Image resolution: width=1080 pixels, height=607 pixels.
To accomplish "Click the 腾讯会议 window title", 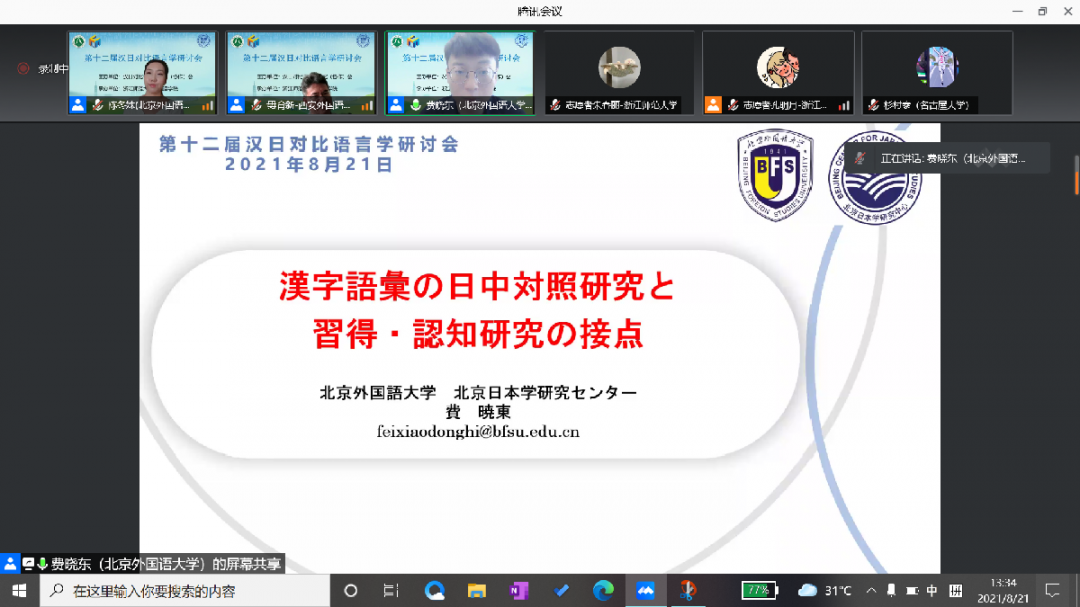I will point(540,11).
